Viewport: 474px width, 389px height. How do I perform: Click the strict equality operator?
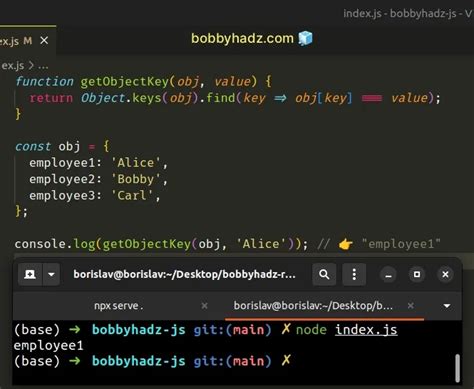coord(372,98)
